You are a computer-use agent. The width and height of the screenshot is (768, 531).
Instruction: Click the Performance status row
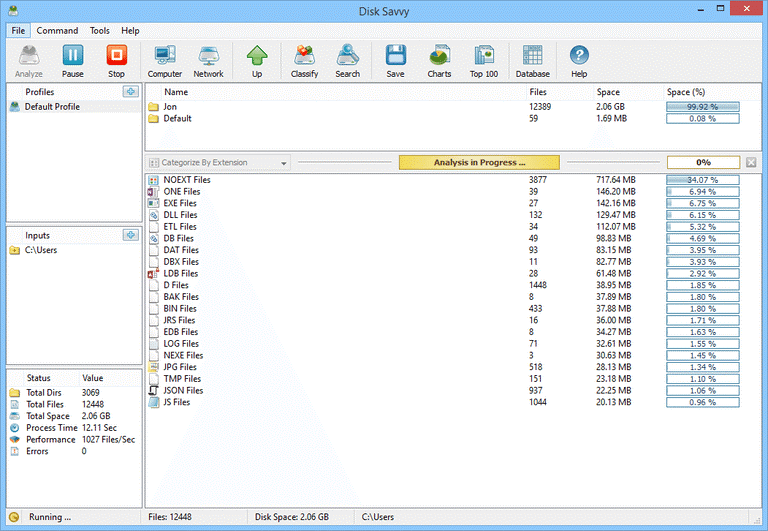pyautogui.click(x=74, y=439)
